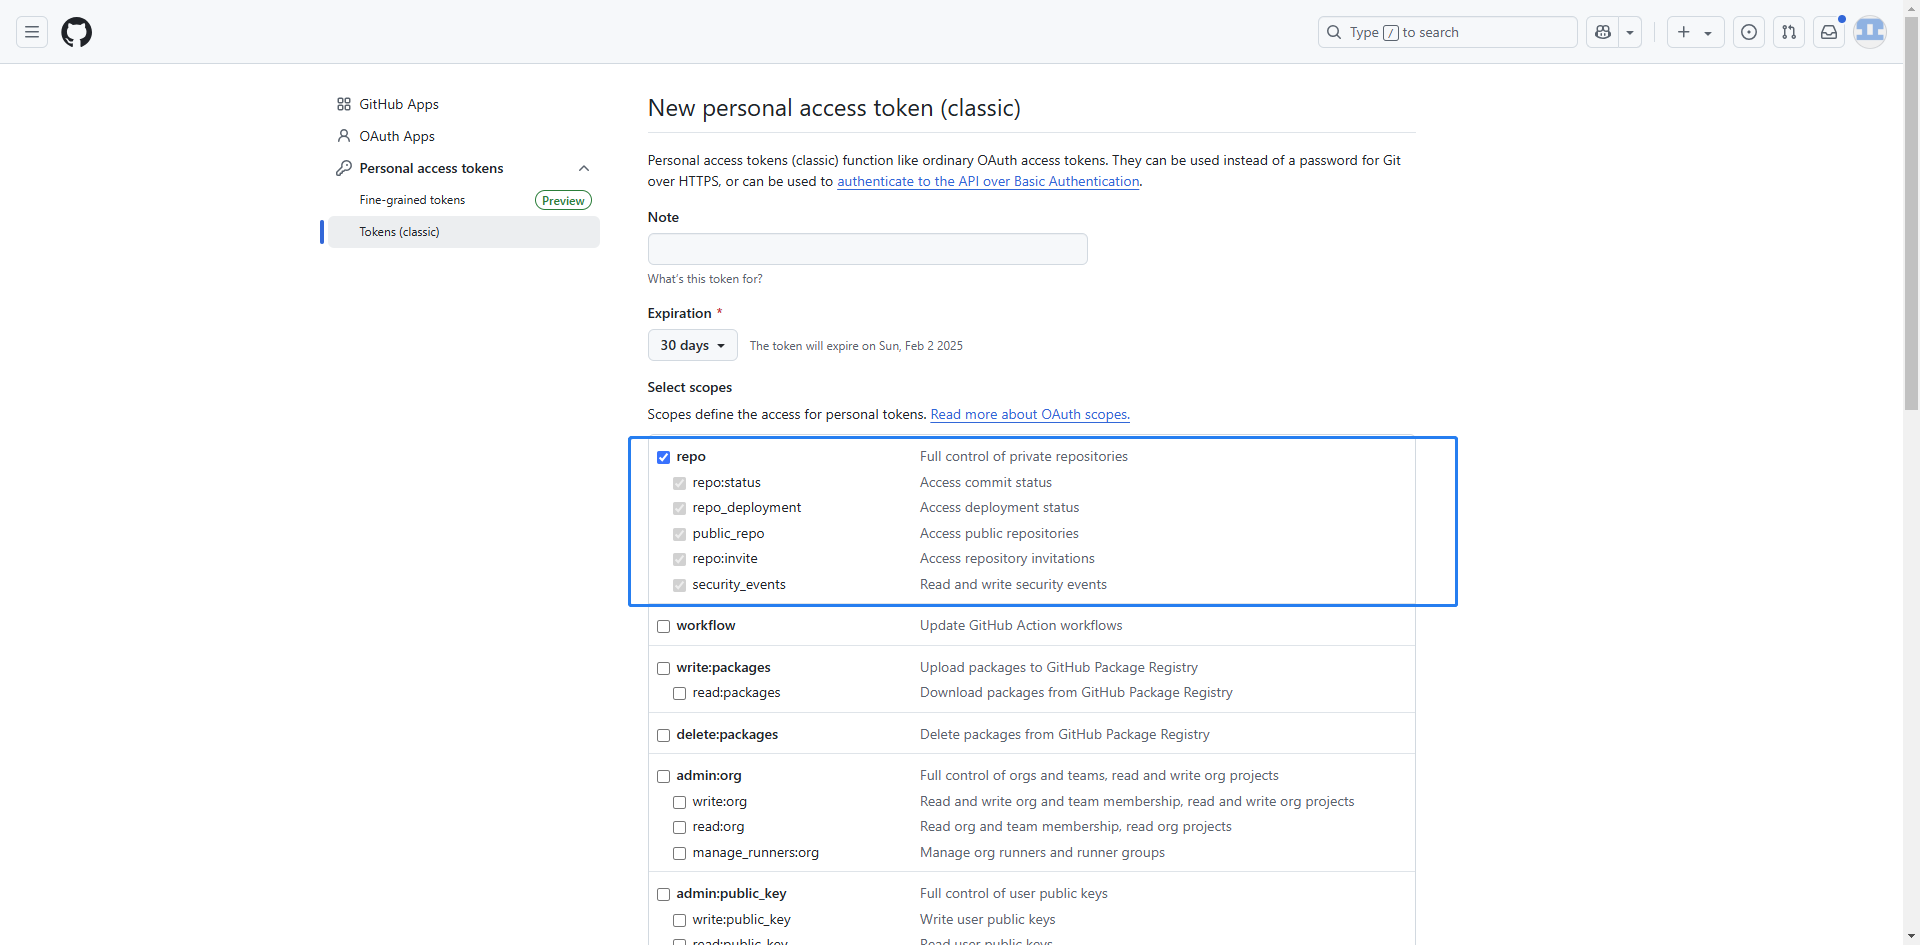Open the Copilot chat icon
Image resolution: width=1920 pixels, height=945 pixels.
point(1603,32)
